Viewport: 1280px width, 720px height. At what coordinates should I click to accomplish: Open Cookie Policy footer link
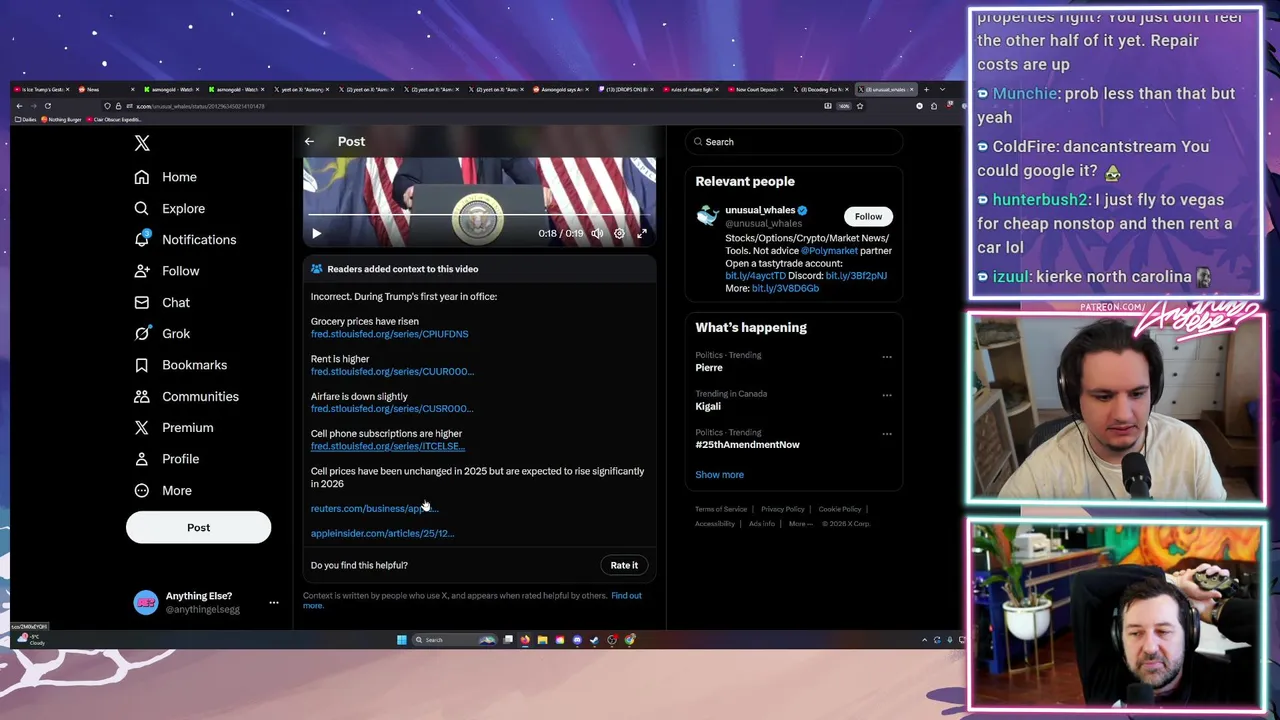pyautogui.click(x=840, y=509)
